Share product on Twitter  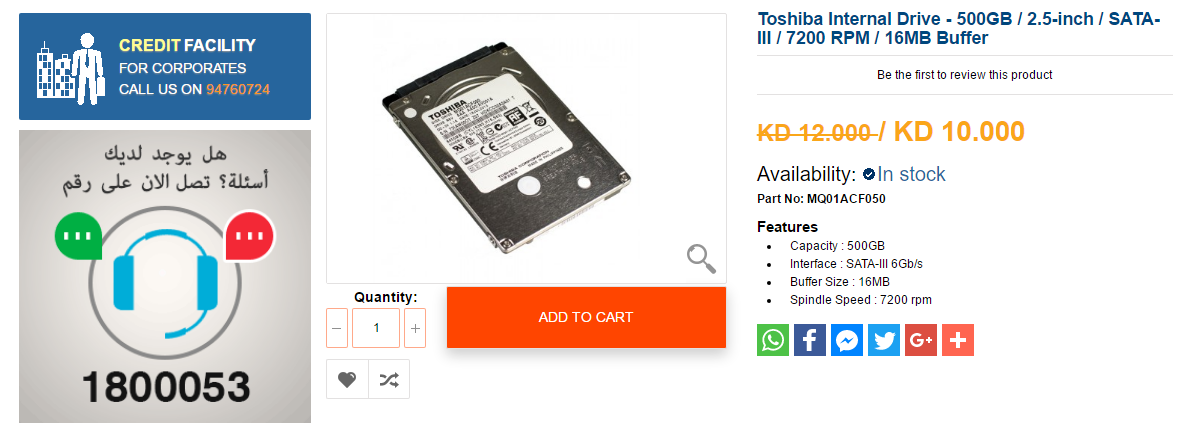pos(884,340)
